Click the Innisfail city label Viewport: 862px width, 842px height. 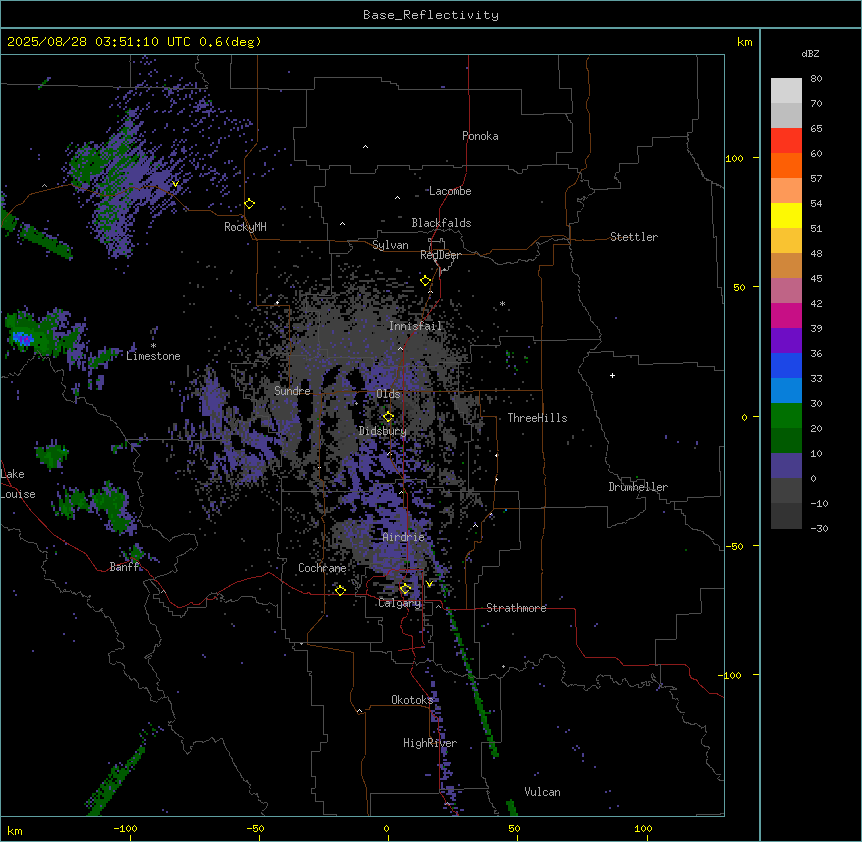[x=415, y=326]
